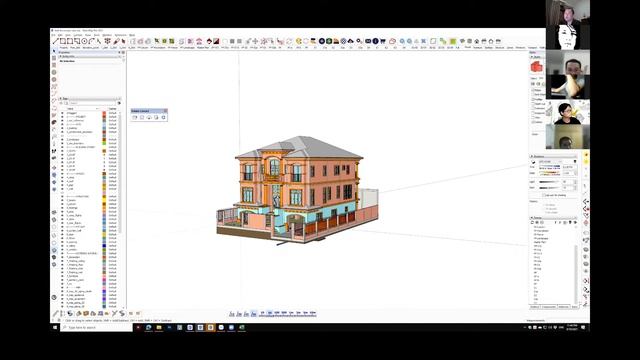Click the envelope icon in the top toolbar
640x360 pixels.
click(x=368, y=41)
